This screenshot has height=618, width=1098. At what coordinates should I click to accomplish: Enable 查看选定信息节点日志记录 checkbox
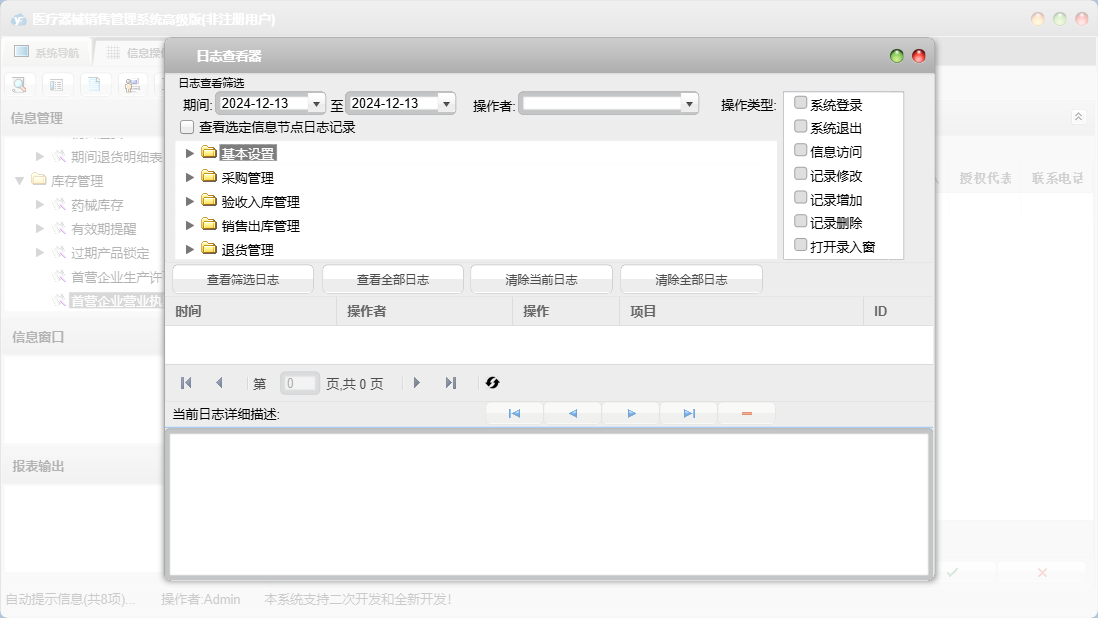tap(187, 127)
